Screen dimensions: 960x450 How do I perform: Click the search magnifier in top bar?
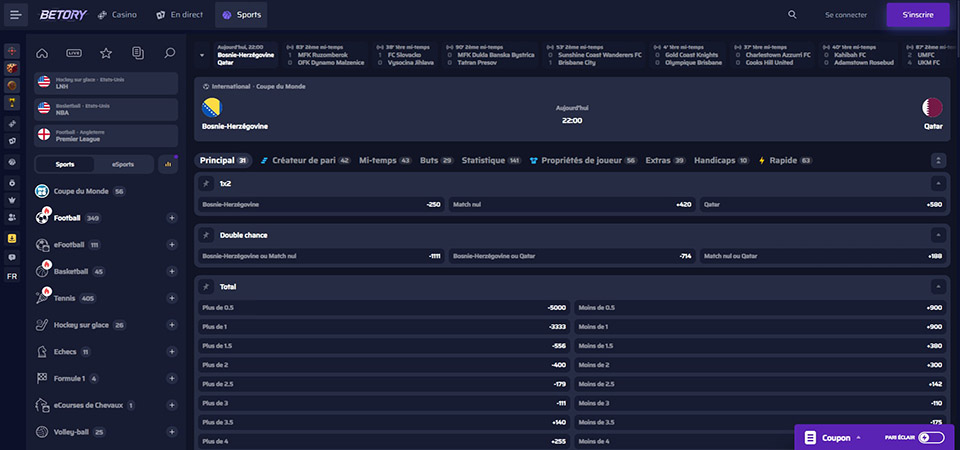[x=792, y=15]
